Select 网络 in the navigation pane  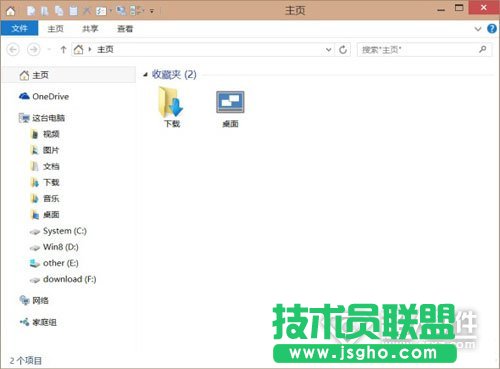coord(40,301)
